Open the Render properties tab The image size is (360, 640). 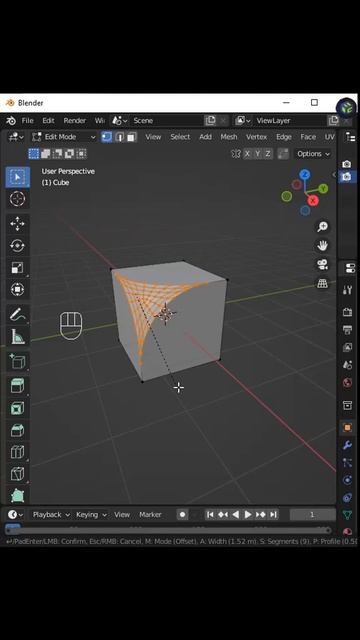347,312
